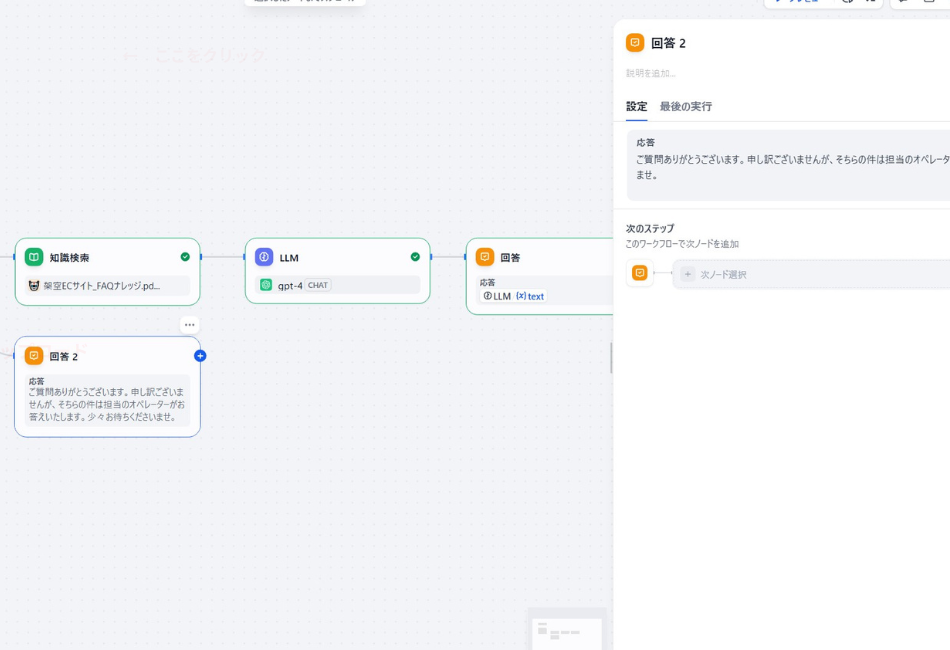Click the 回答 node's orange answer icon

pyautogui.click(x=487, y=257)
